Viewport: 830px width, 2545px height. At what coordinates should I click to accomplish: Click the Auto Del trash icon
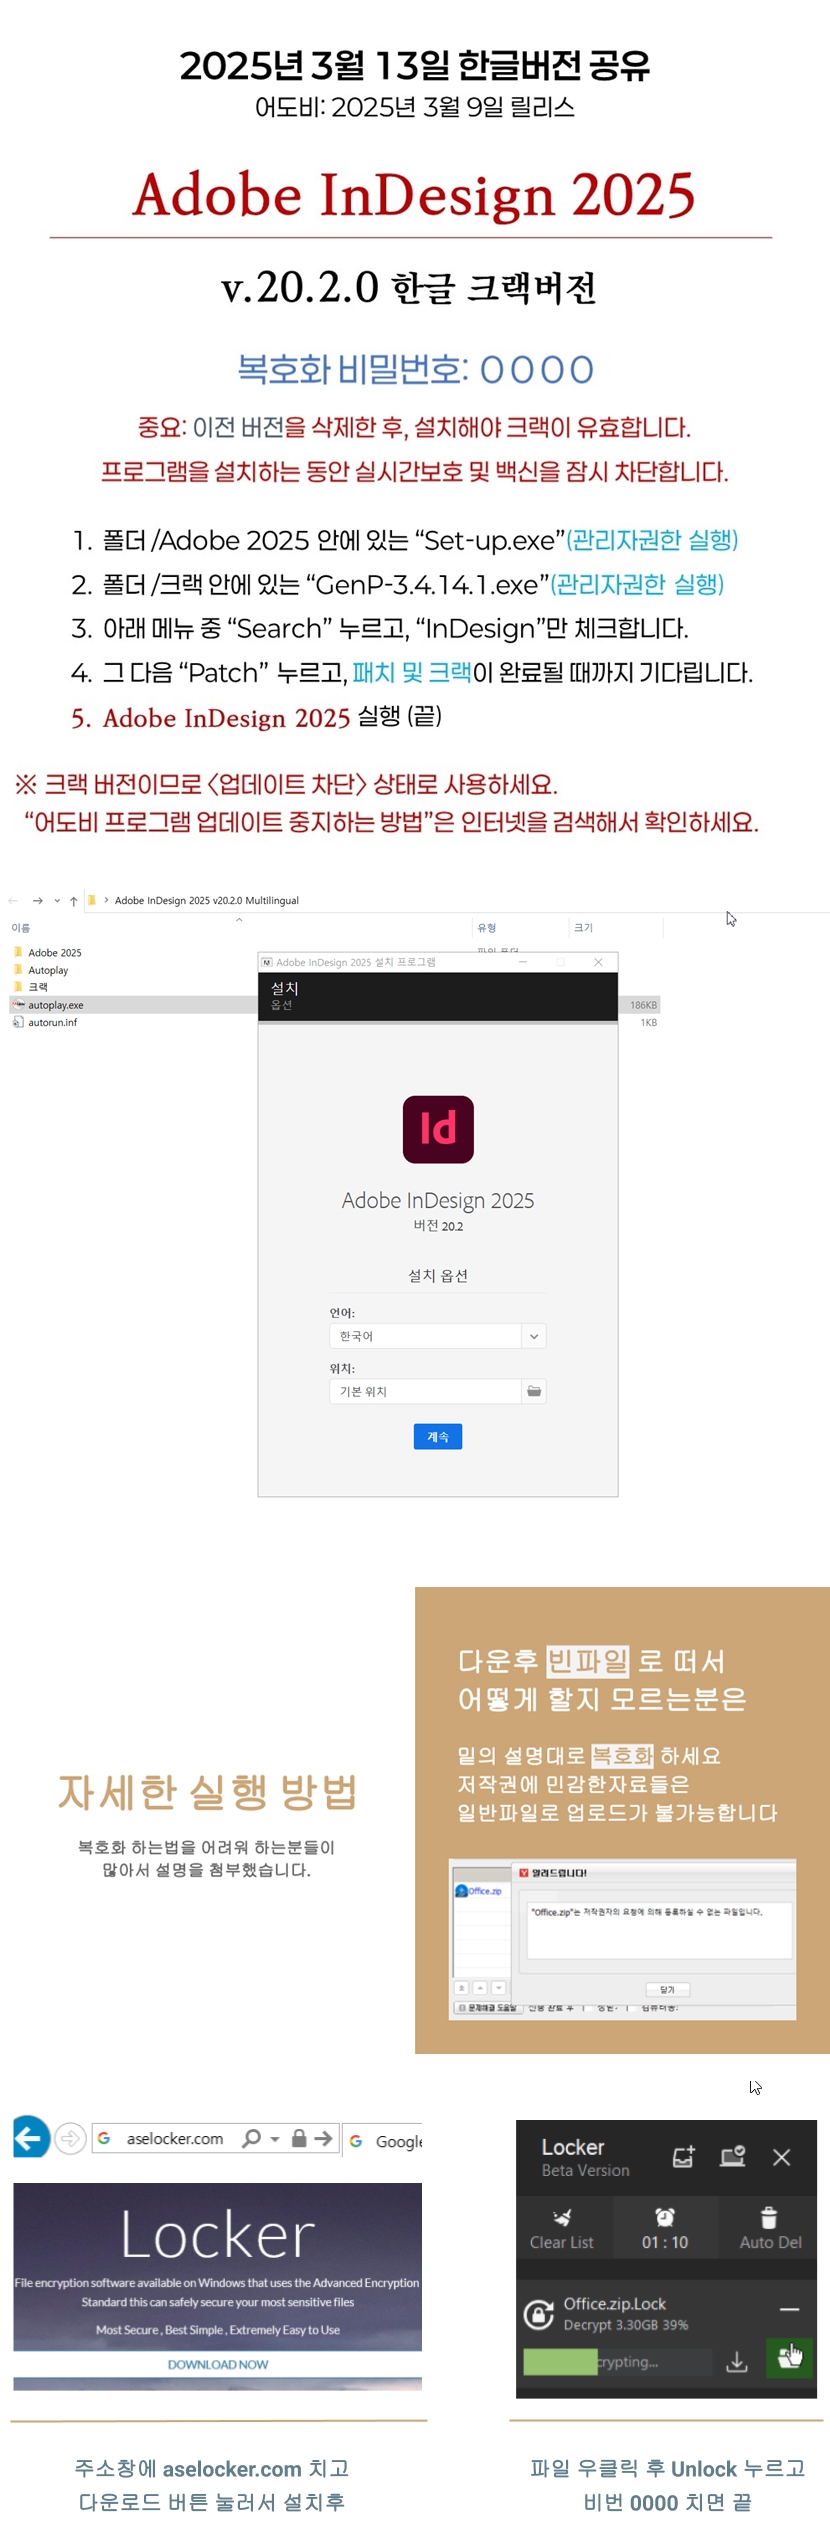[x=769, y=2217]
